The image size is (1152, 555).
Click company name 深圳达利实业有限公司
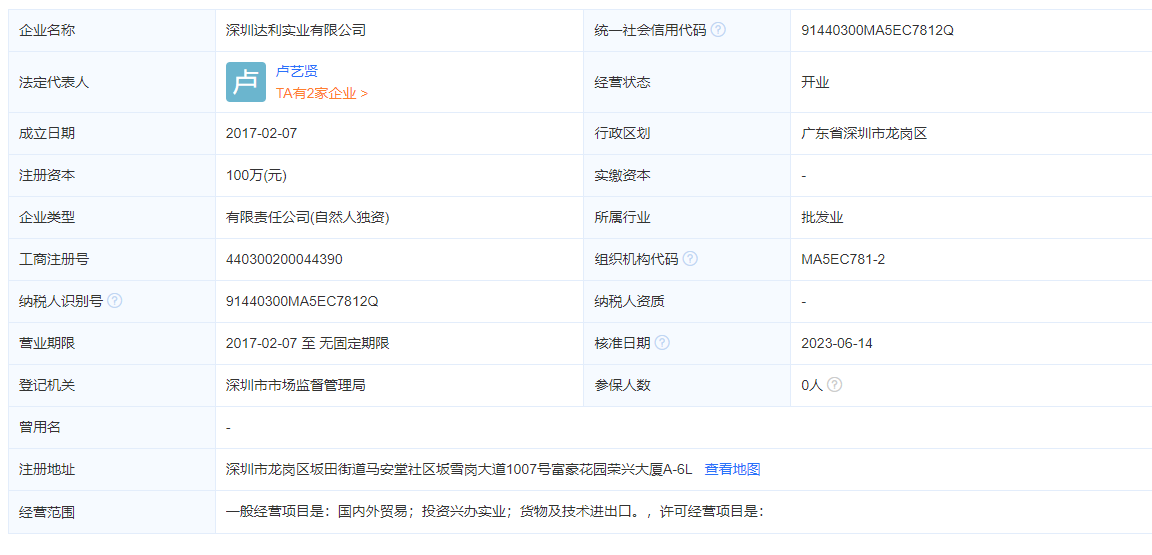coord(296,30)
